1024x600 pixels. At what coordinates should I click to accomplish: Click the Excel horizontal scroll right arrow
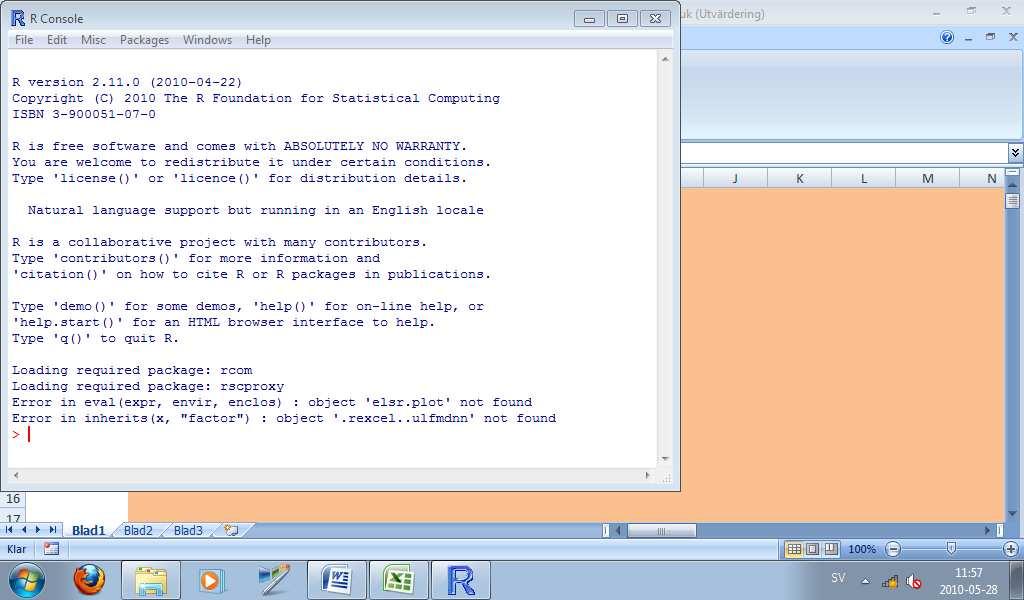pos(987,531)
